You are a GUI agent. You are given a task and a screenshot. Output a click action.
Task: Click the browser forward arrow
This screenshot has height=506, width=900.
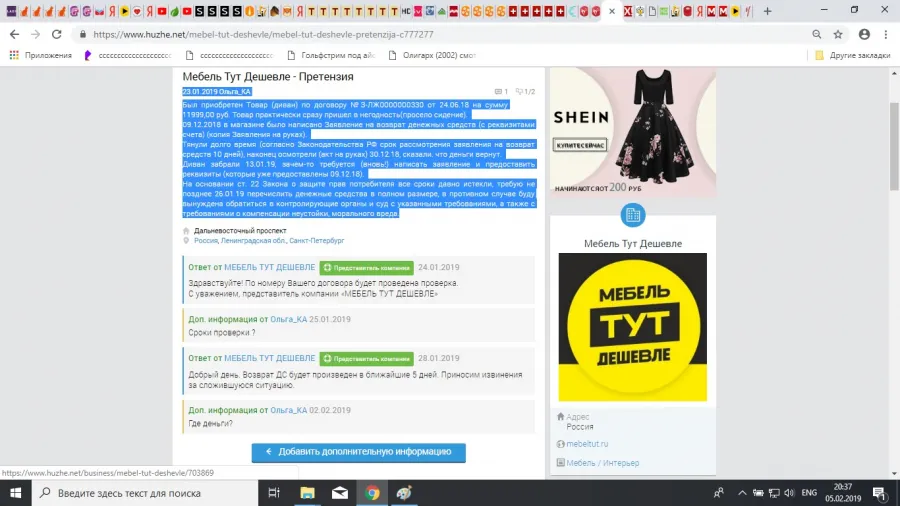36,34
